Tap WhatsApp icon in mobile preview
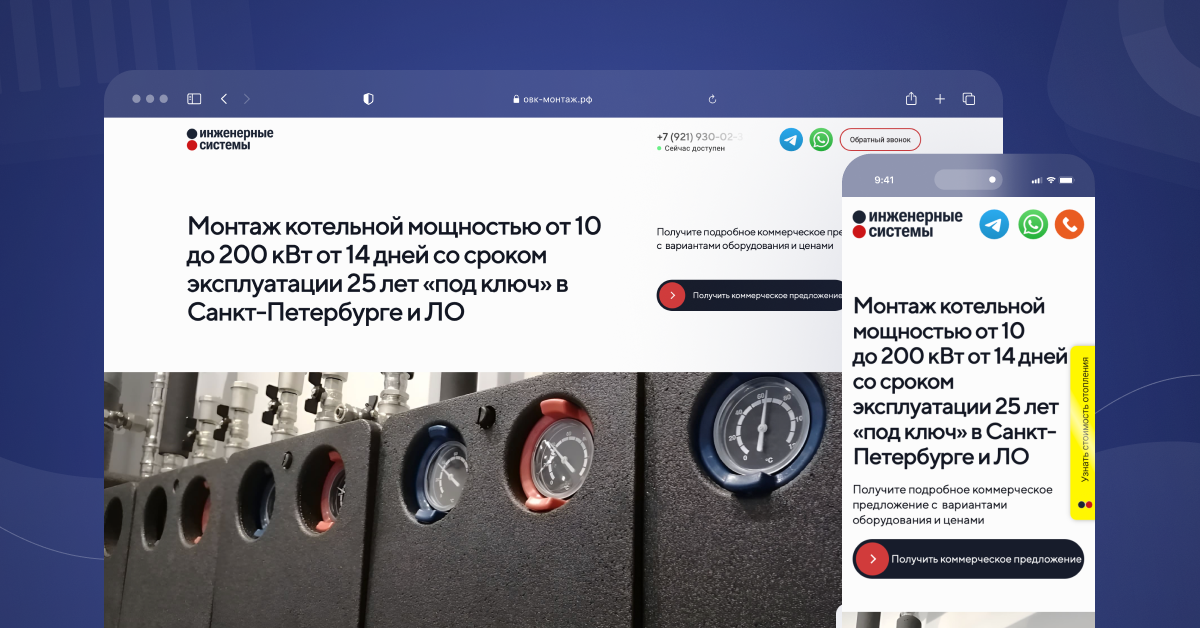The height and width of the screenshot is (628, 1200). pos(1032,224)
